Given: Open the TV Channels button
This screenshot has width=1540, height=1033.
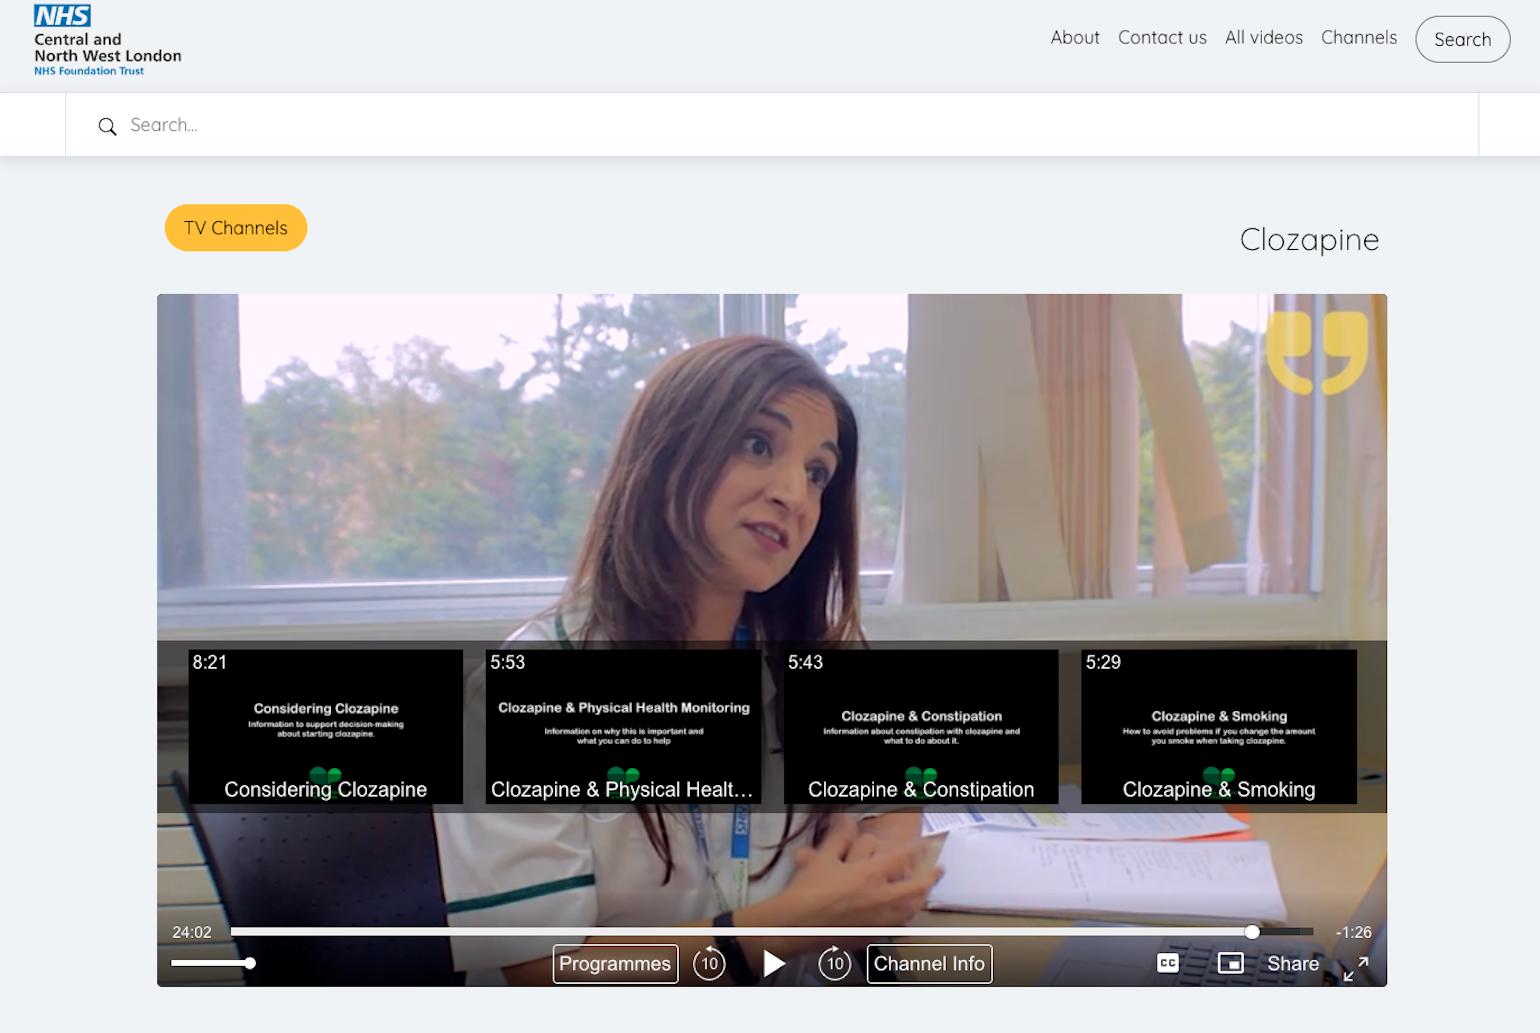Looking at the screenshot, I should (x=236, y=228).
